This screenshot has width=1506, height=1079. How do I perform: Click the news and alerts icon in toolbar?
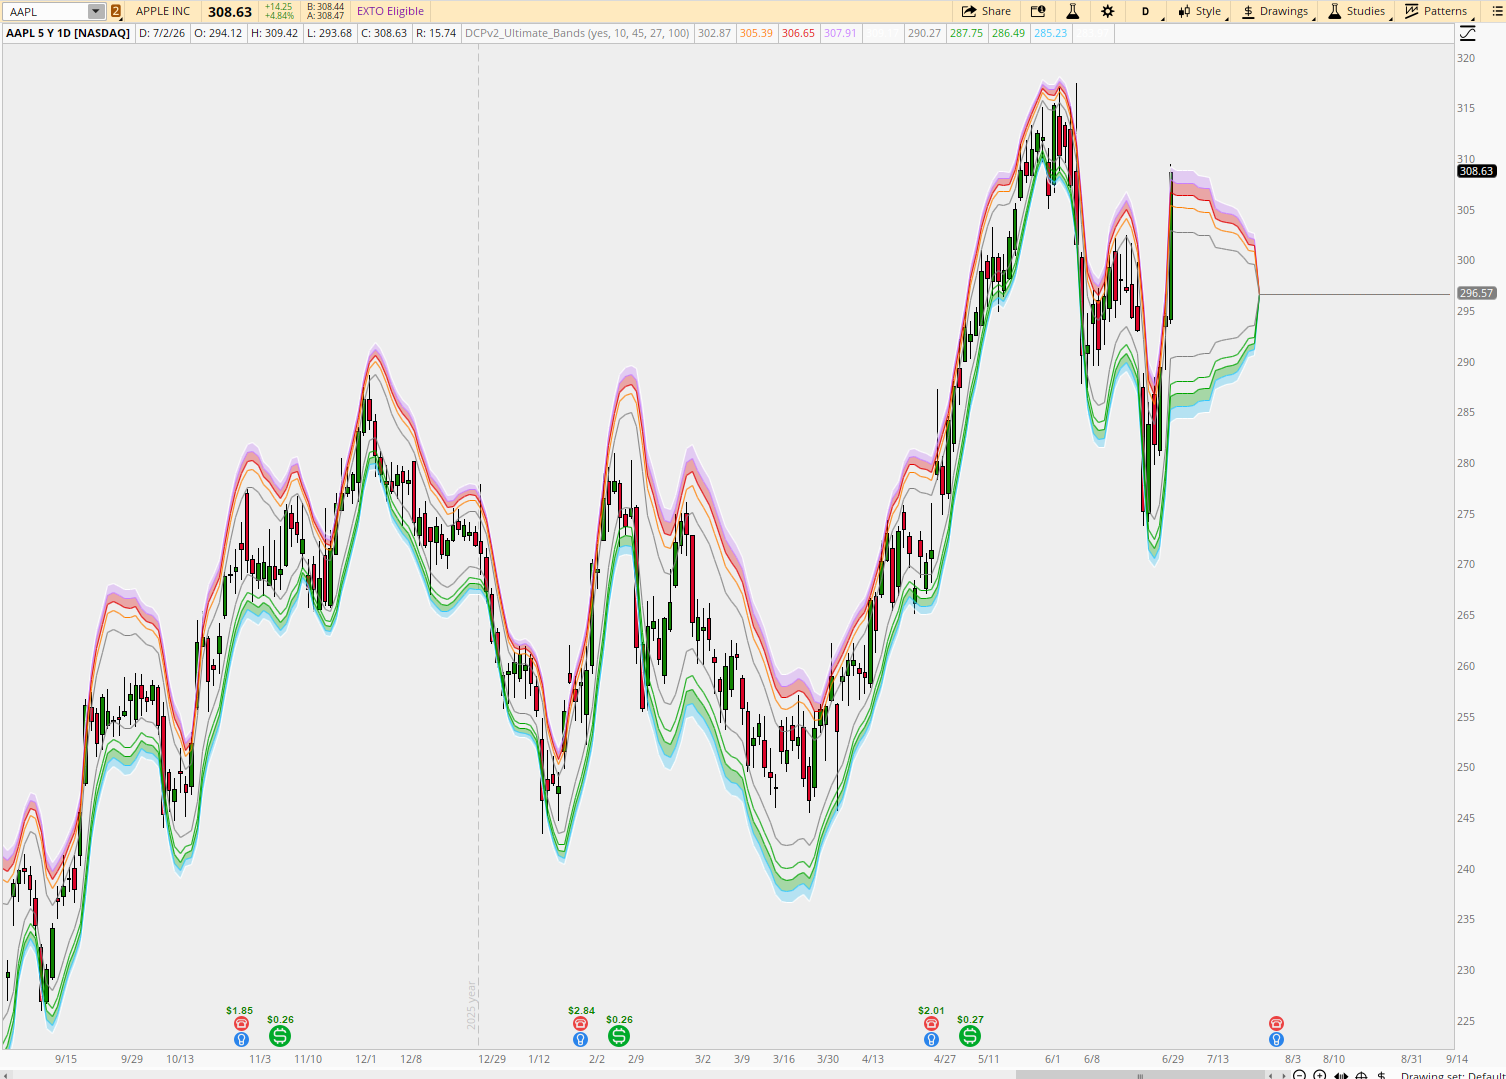coord(1038,11)
